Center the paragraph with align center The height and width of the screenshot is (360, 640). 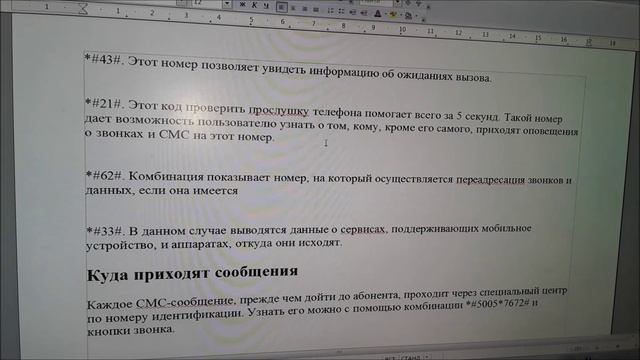(x=293, y=8)
